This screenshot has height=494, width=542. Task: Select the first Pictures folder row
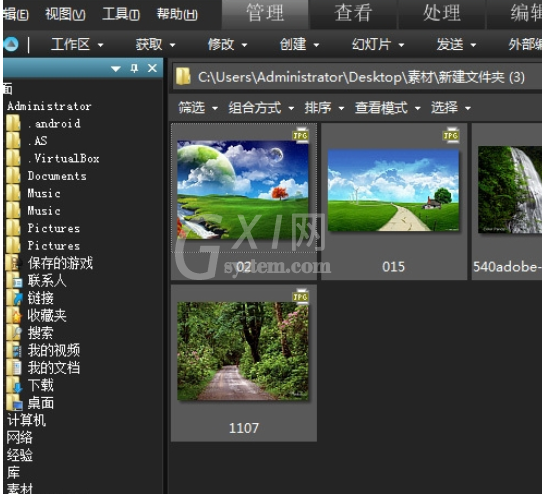tap(54, 228)
